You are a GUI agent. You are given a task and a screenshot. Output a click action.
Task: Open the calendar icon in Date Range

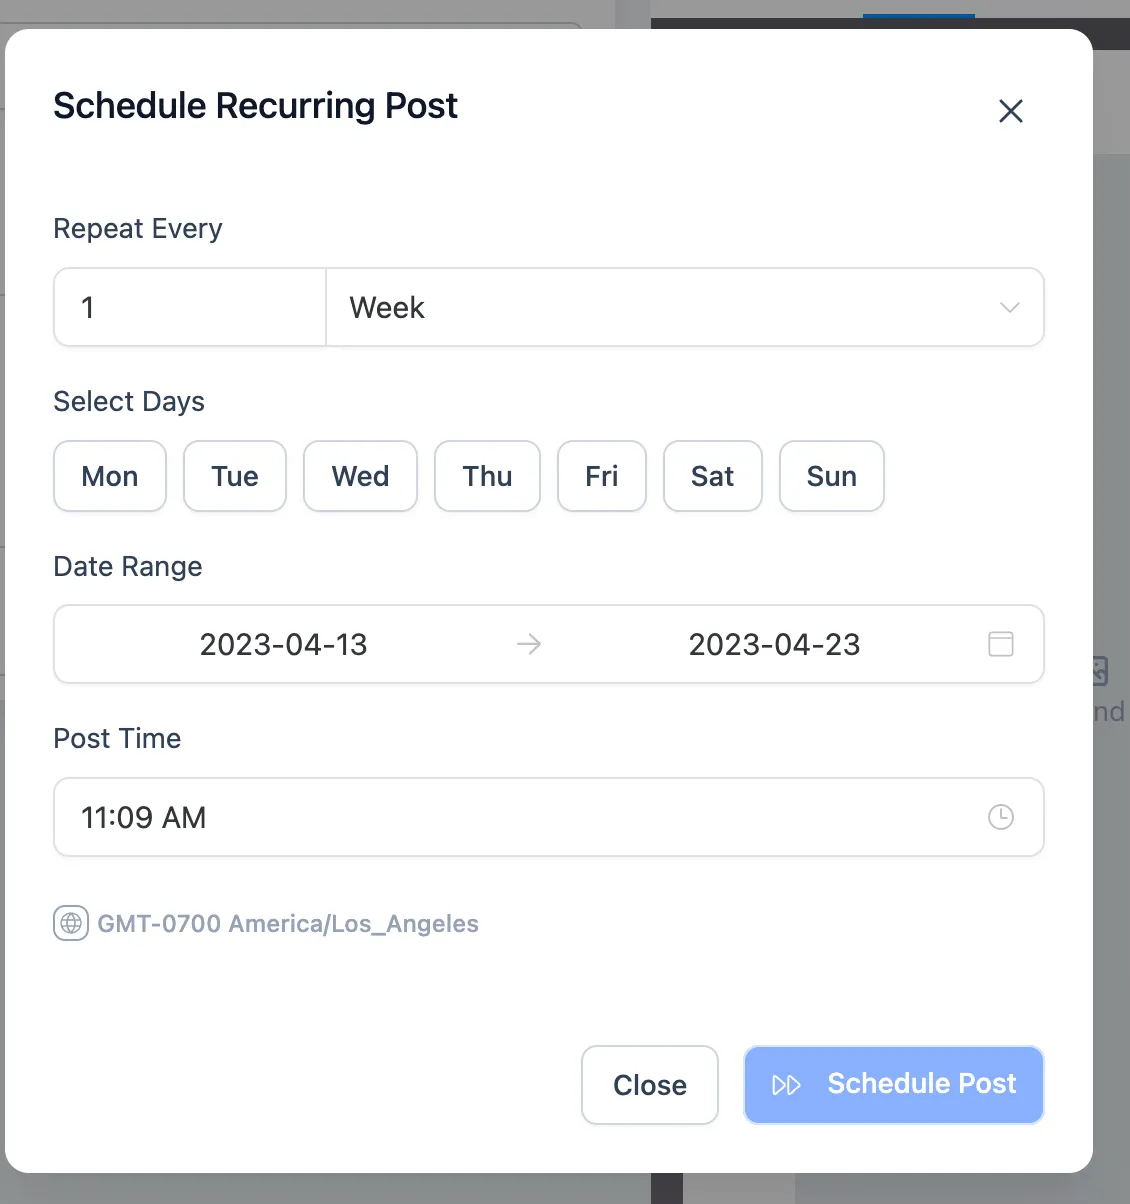coord(1001,644)
